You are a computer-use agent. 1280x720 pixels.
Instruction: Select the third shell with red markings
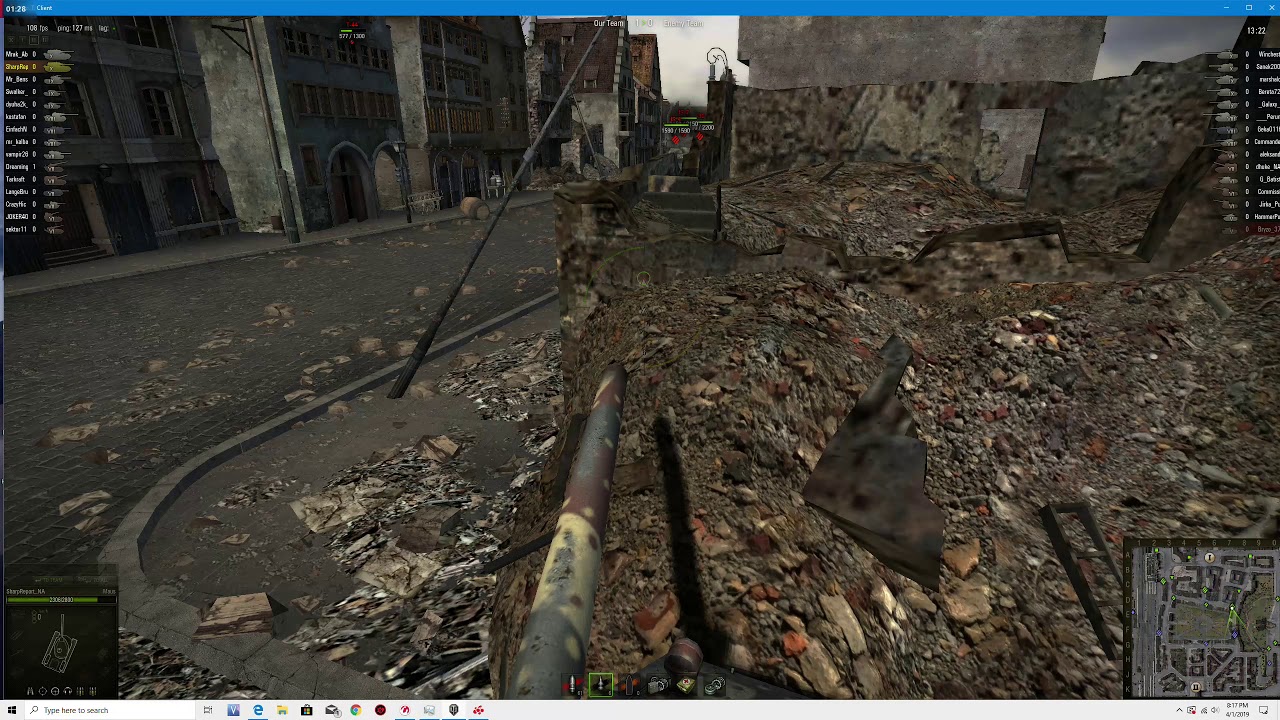[629, 685]
